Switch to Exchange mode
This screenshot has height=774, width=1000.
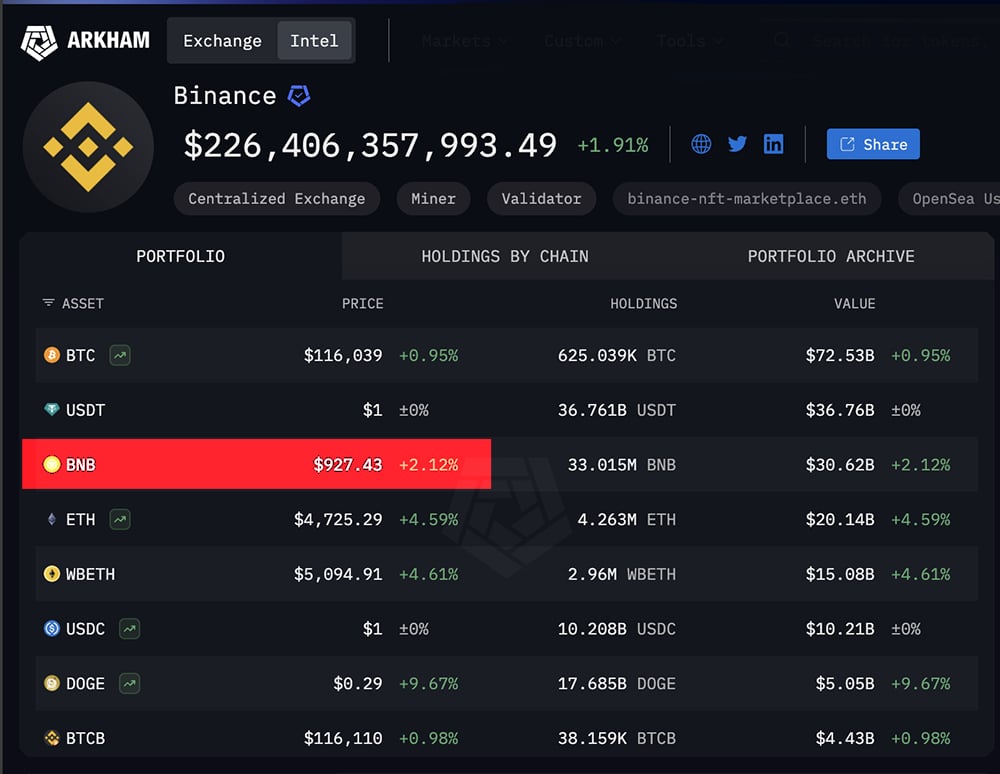coord(222,41)
